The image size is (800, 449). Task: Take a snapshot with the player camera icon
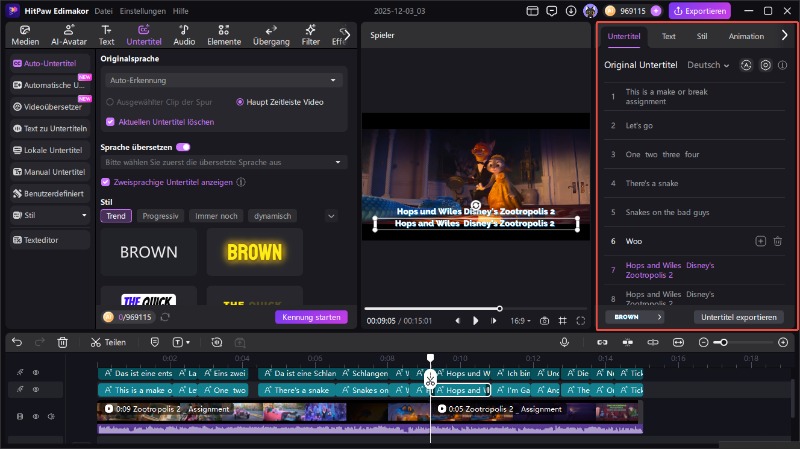pyautogui.click(x=544, y=321)
